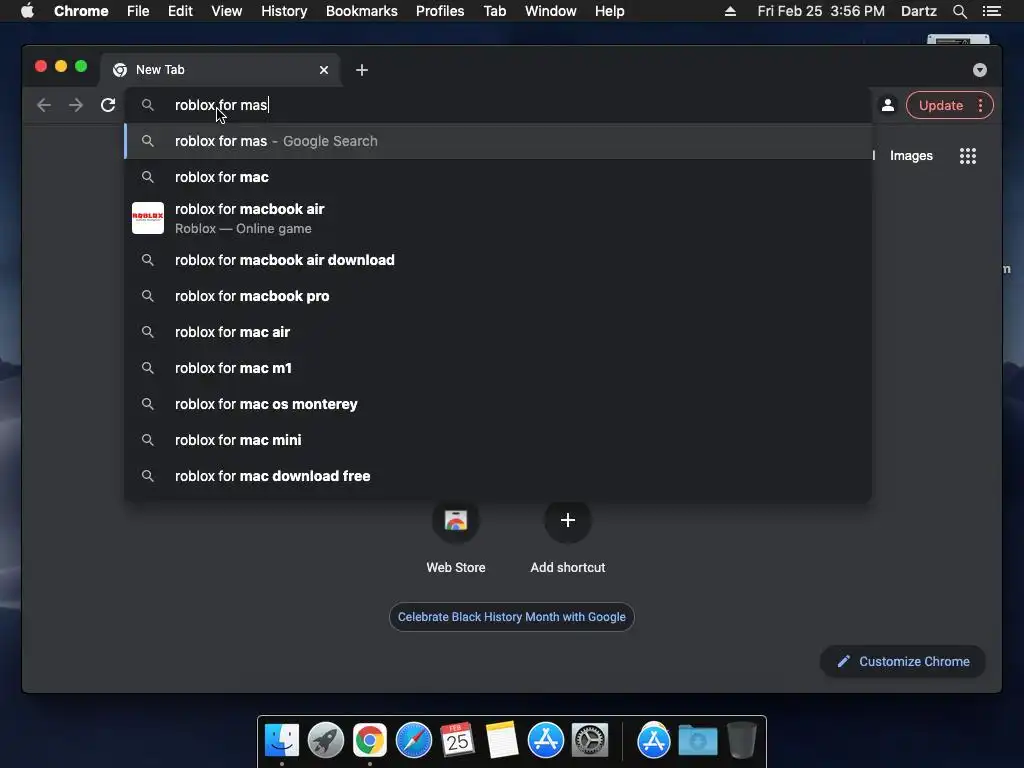Open the Chrome three-dot menu
Screen dimensions: 1024x768
coord(980,105)
